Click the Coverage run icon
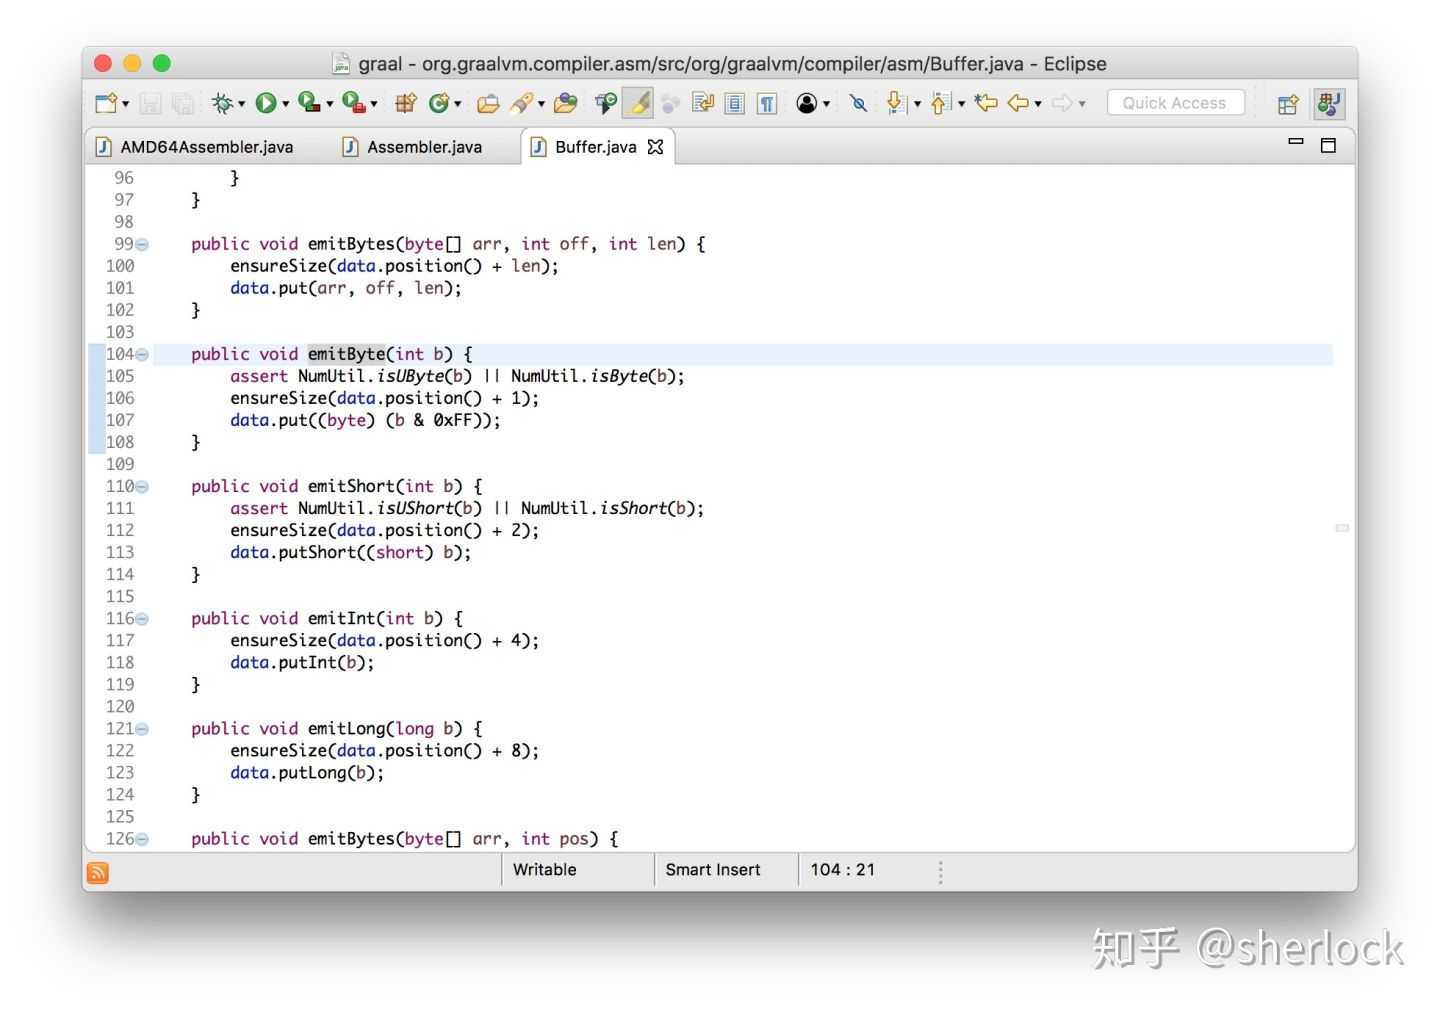The image size is (1440, 1009). 309,103
